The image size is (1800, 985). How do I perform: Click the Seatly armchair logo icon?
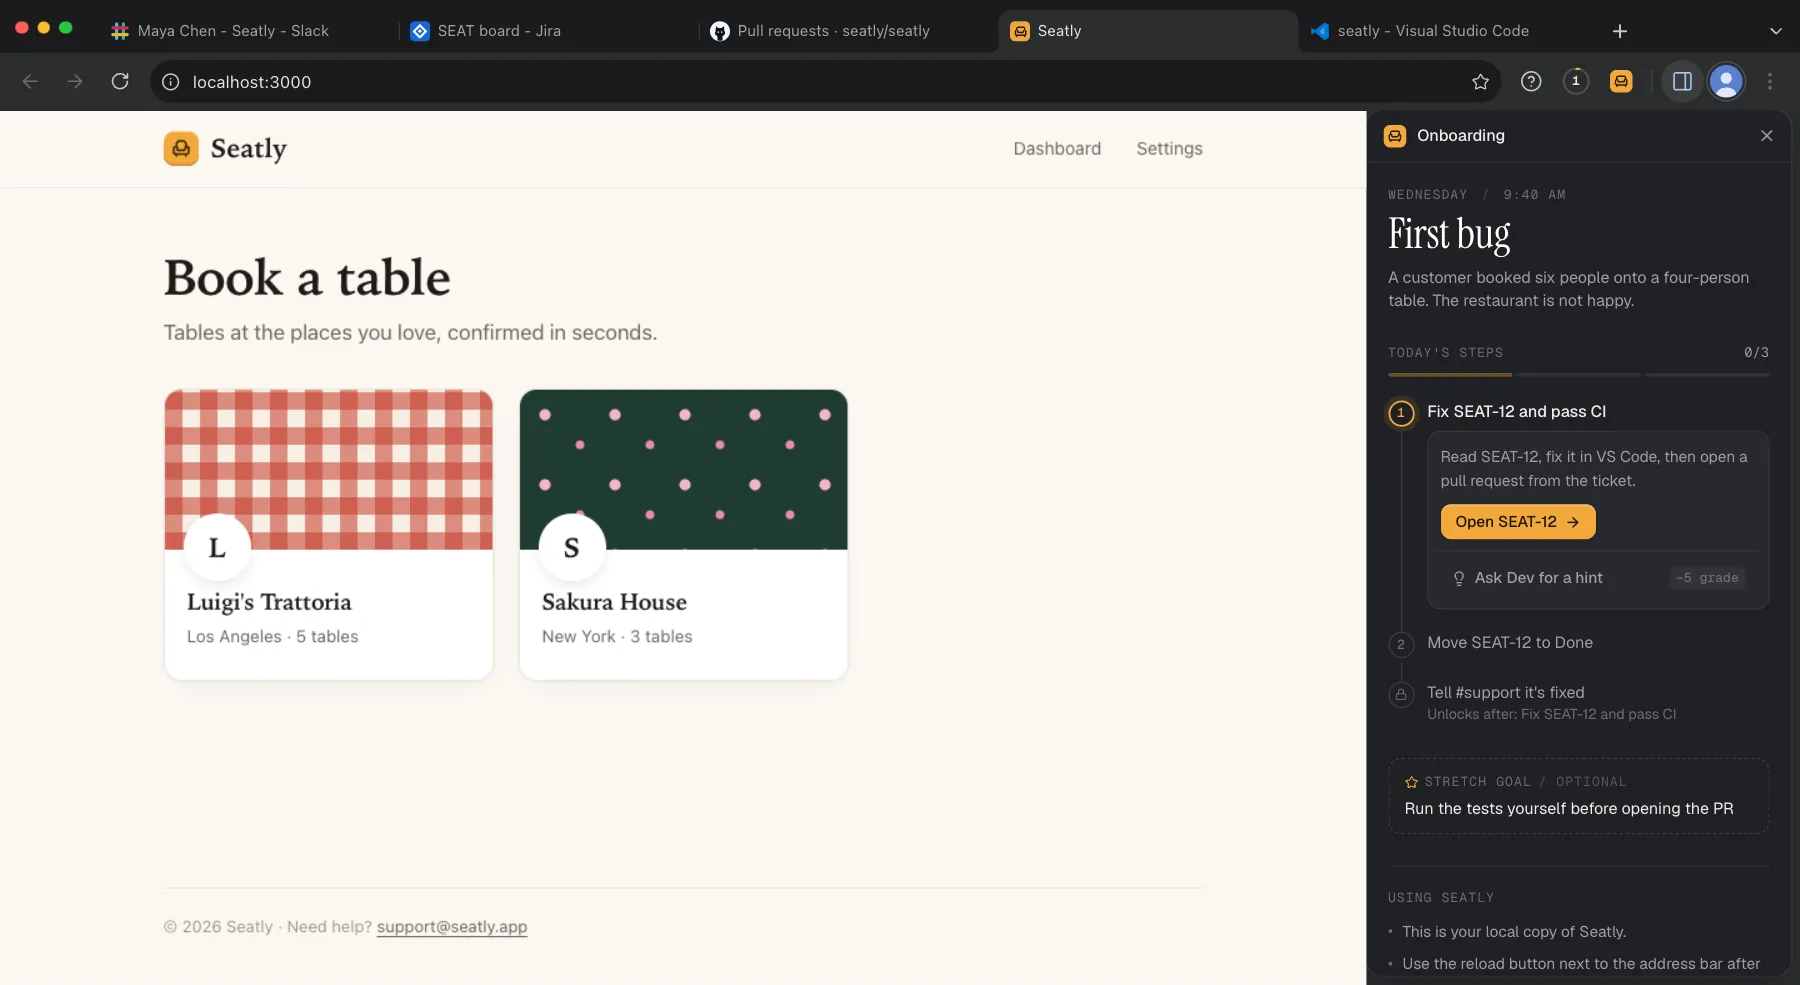click(x=181, y=149)
